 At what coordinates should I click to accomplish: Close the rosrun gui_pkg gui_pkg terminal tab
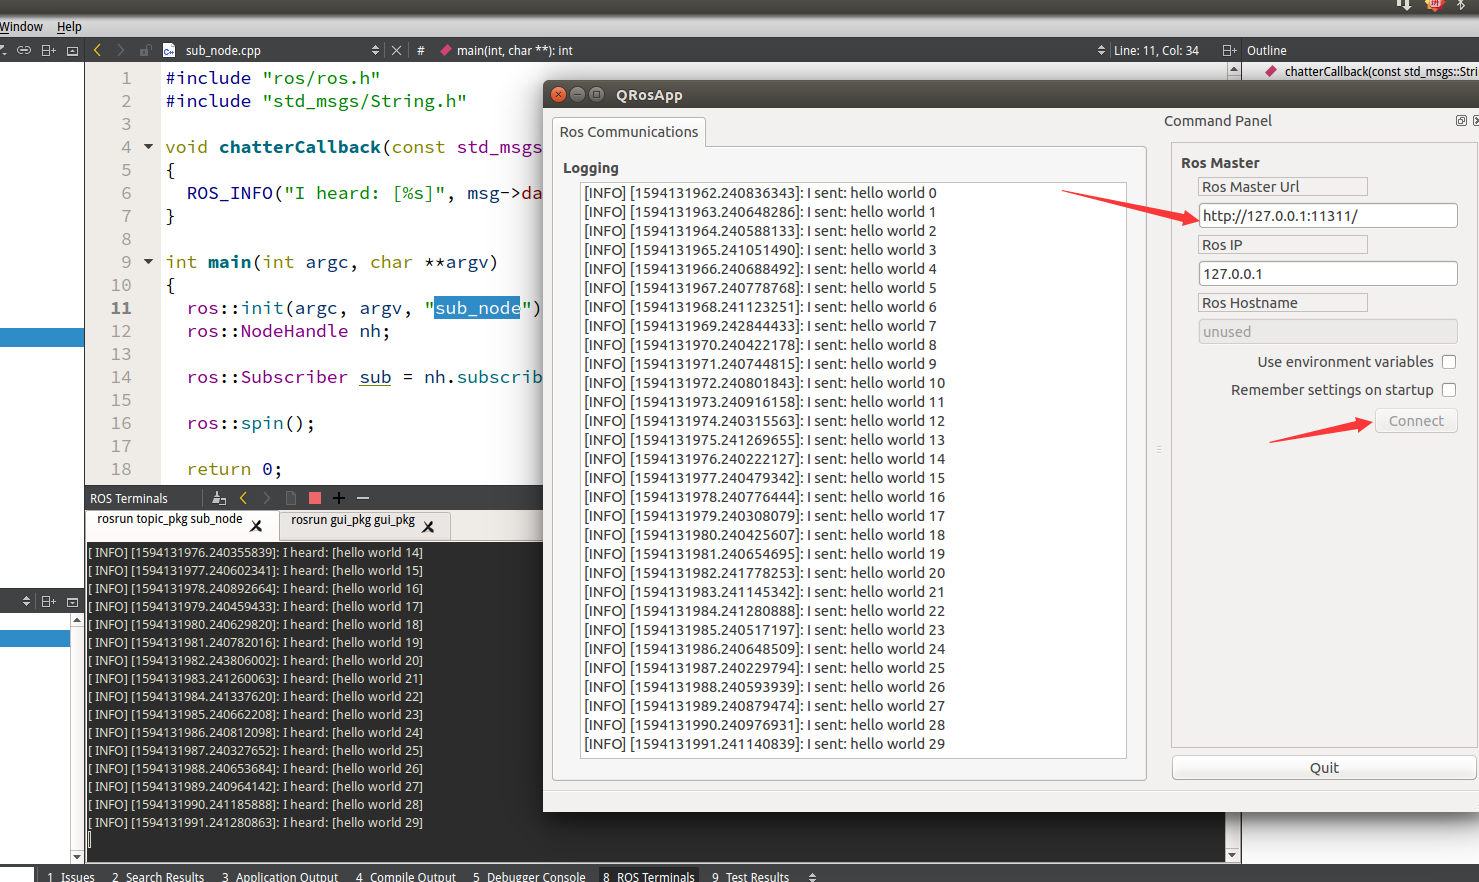click(428, 527)
